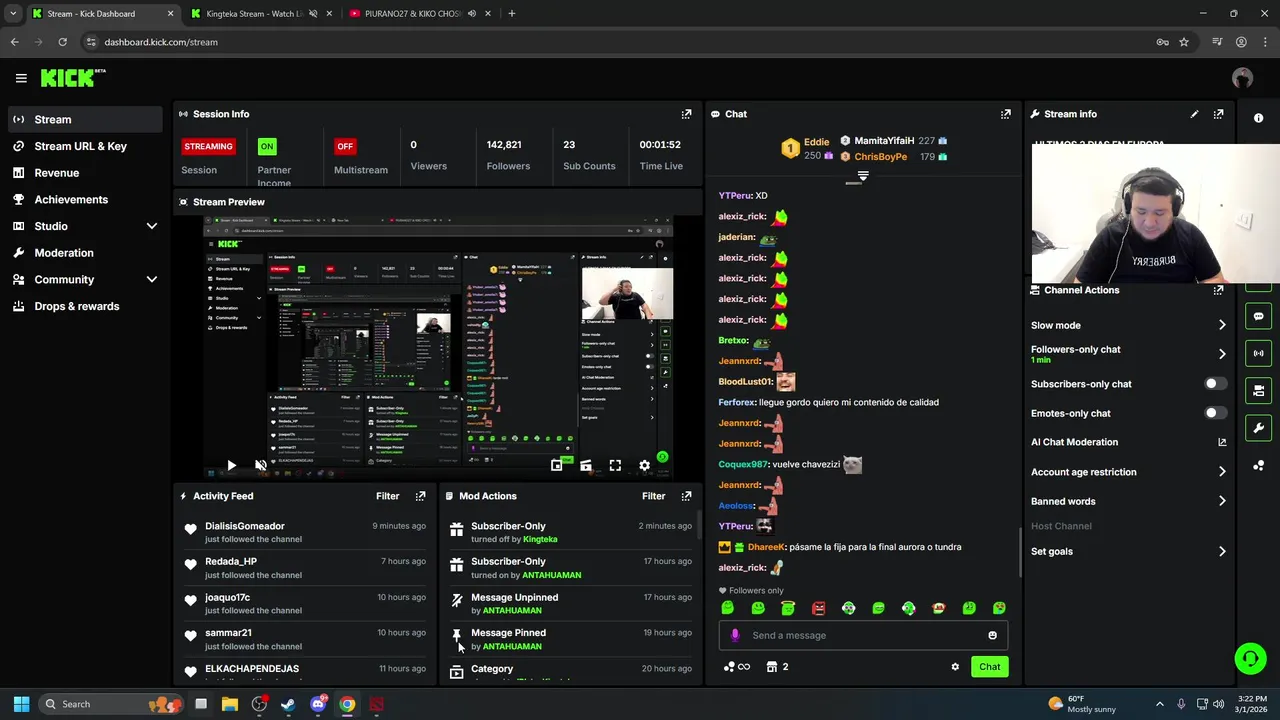
Task: Open Drops & rewards in sidebar
Action: (85, 306)
